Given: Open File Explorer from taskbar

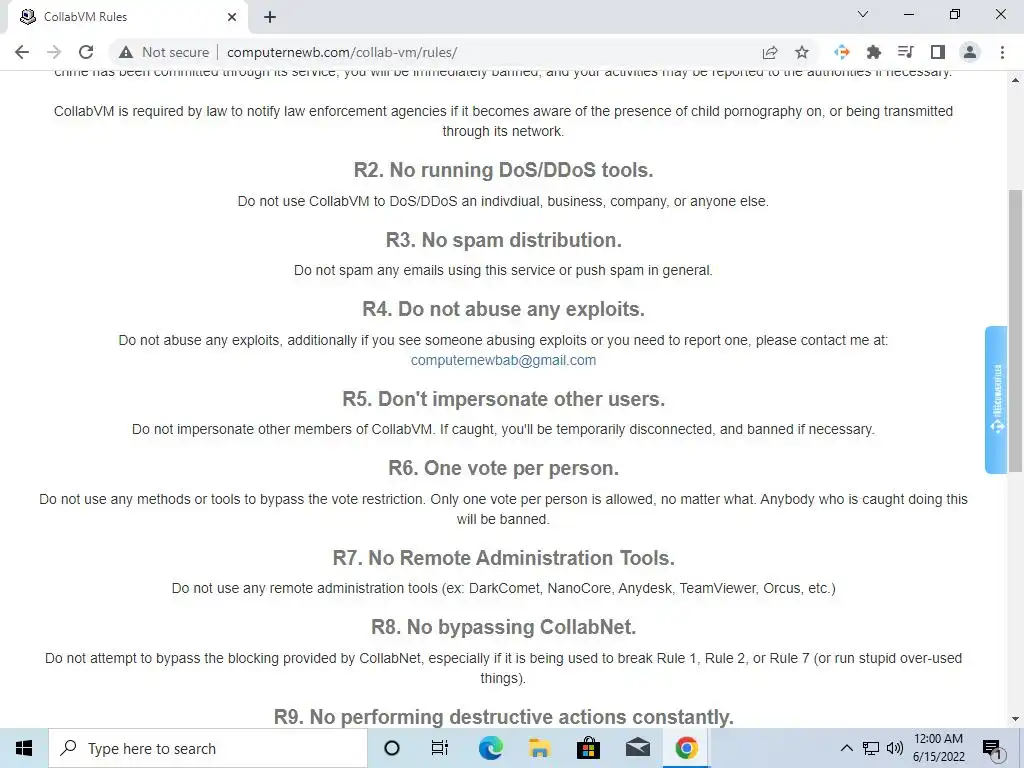Looking at the screenshot, I should [x=539, y=748].
